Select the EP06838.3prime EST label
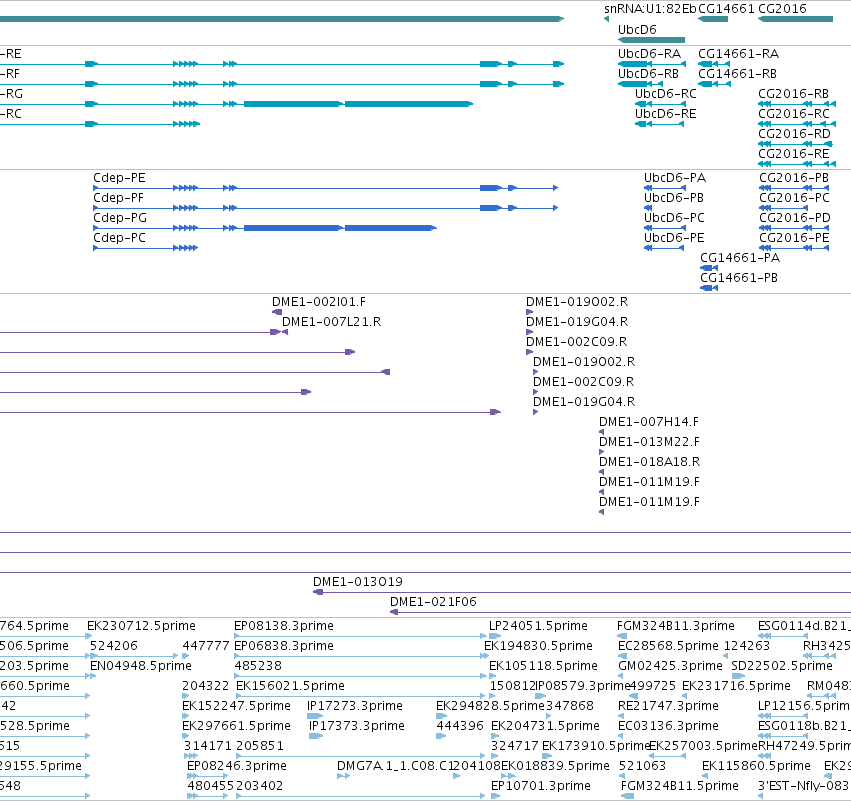This screenshot has height=801, width=851. point(284,646)
